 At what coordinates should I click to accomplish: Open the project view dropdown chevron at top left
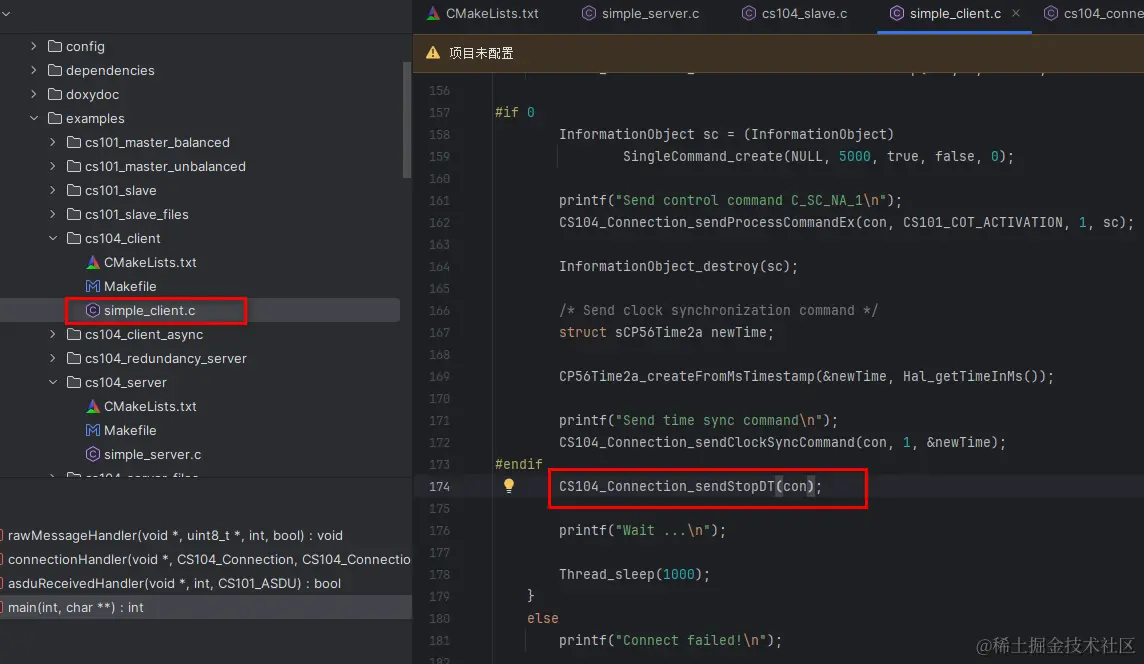point(6,13)
